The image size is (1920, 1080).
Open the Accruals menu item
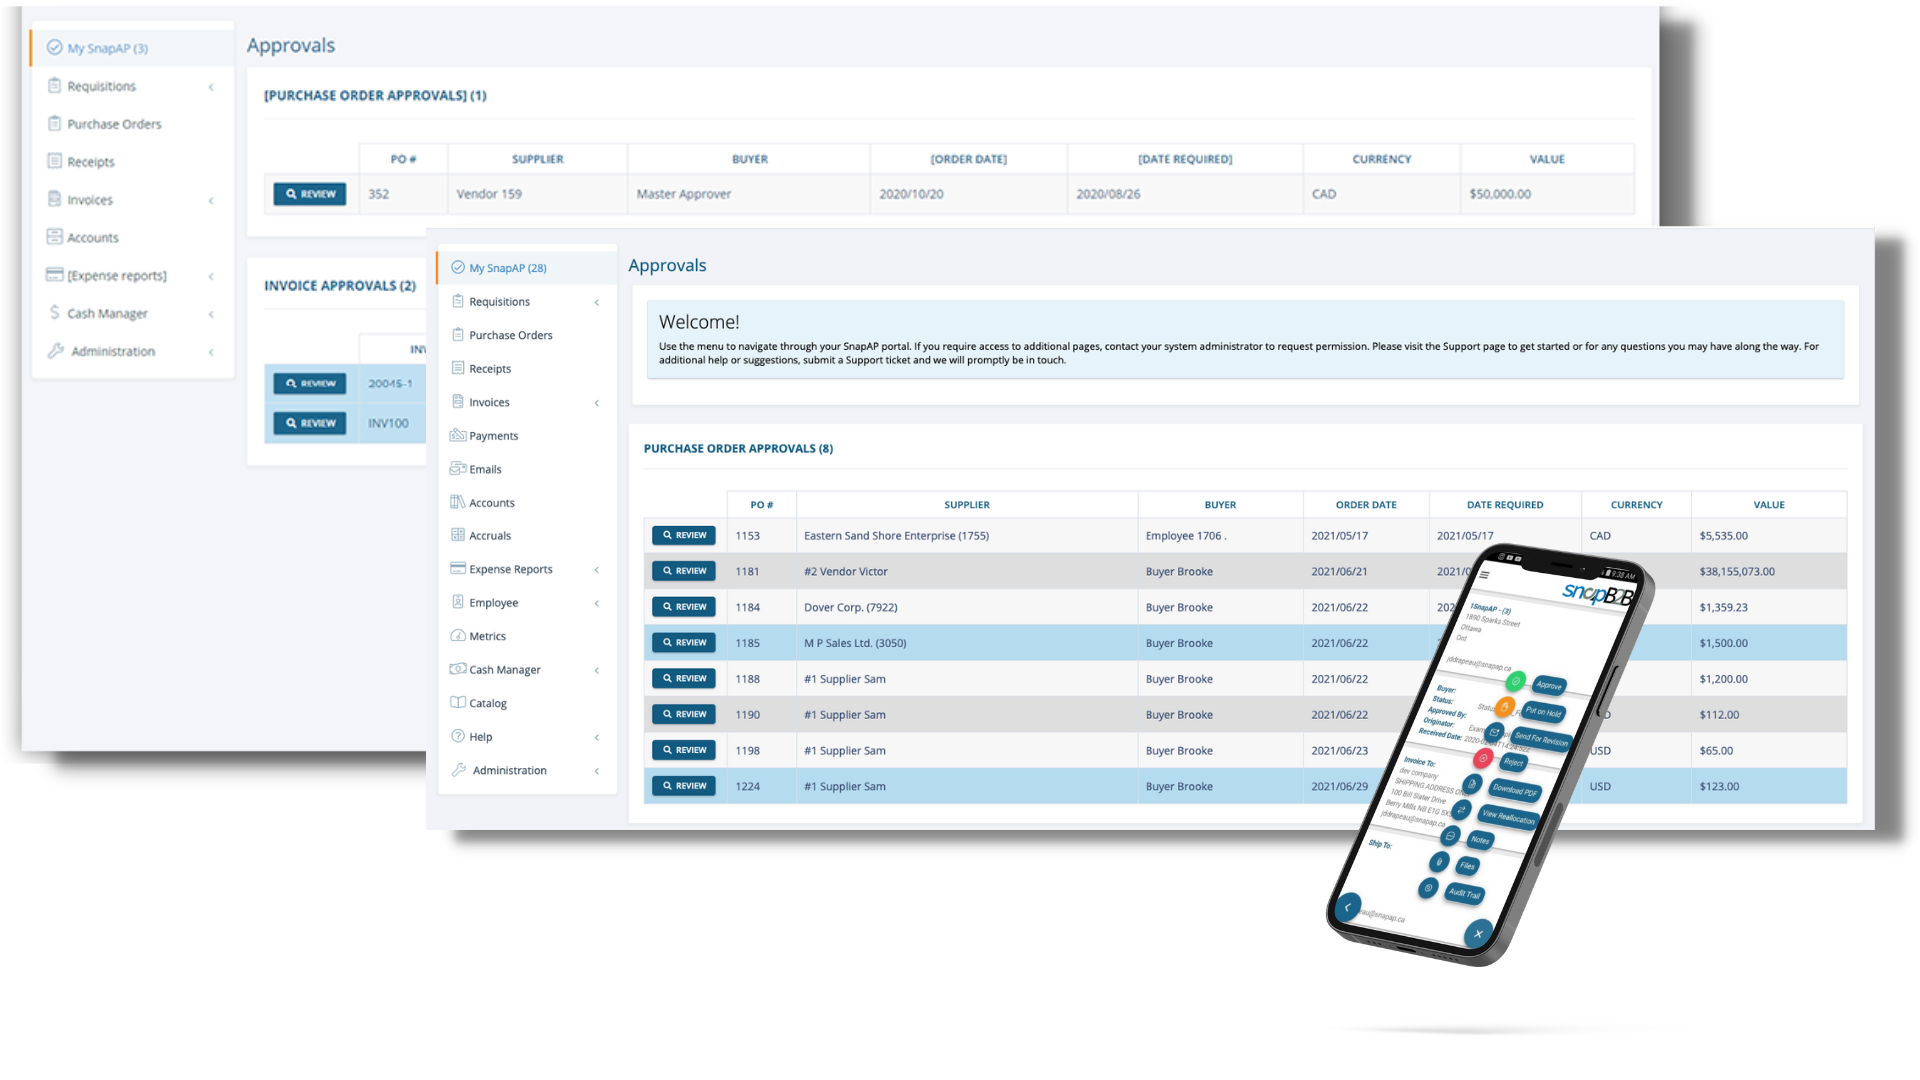(x=489, y=536)
